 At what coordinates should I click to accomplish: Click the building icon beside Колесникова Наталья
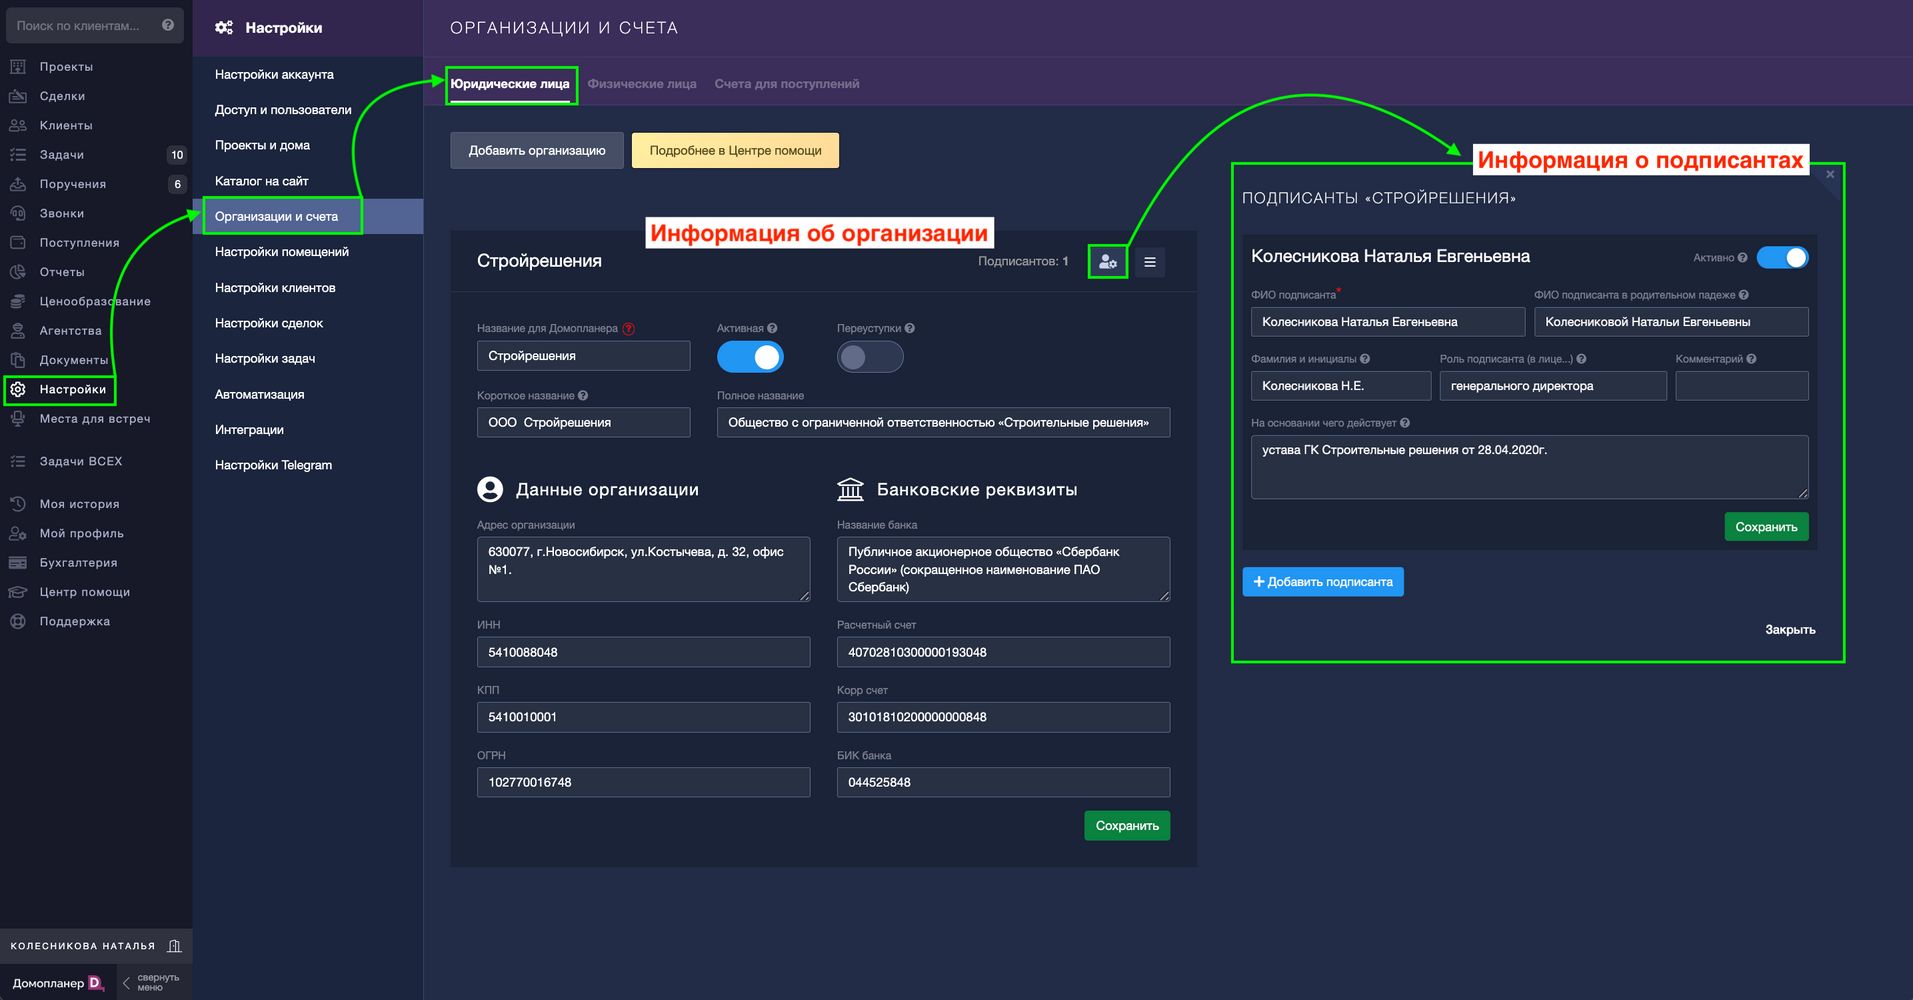click(x=175, y=946)
